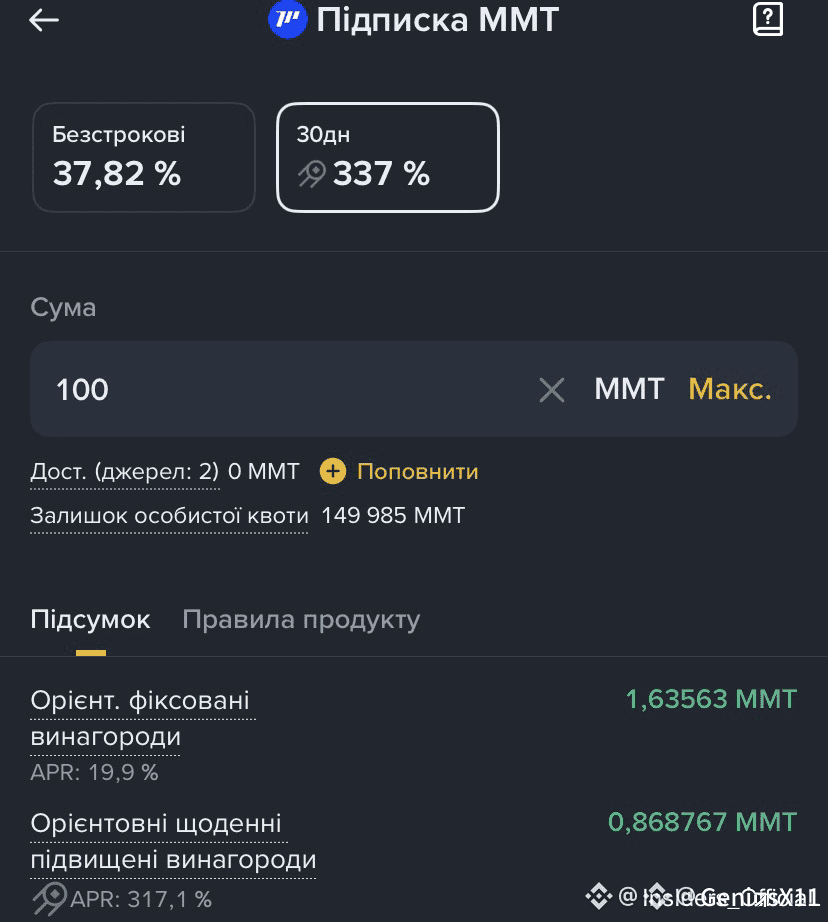Tap the Поповнити link
Screen dimensions: 828x922
[x=418, y=472]
